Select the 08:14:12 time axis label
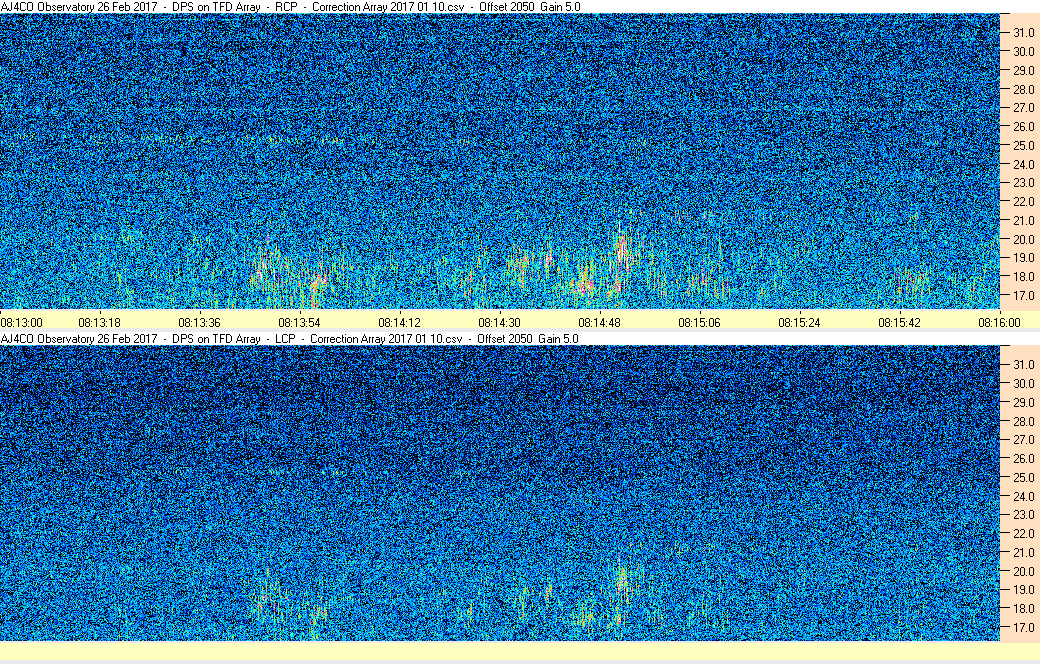The height and width of the screenshot is (664, 1040). [400, 323]
